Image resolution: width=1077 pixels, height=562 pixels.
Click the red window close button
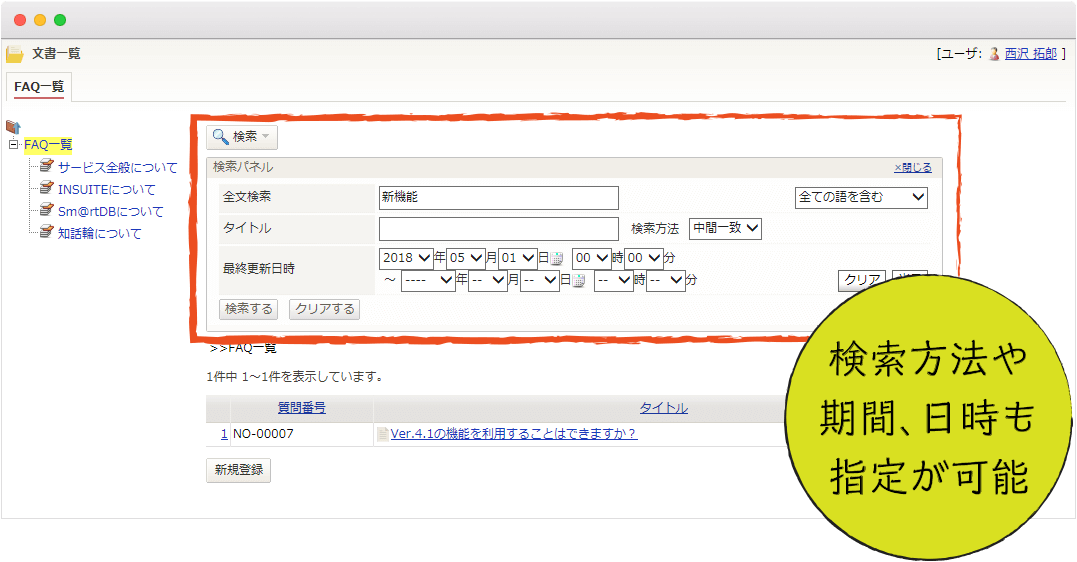coord(20,20)
